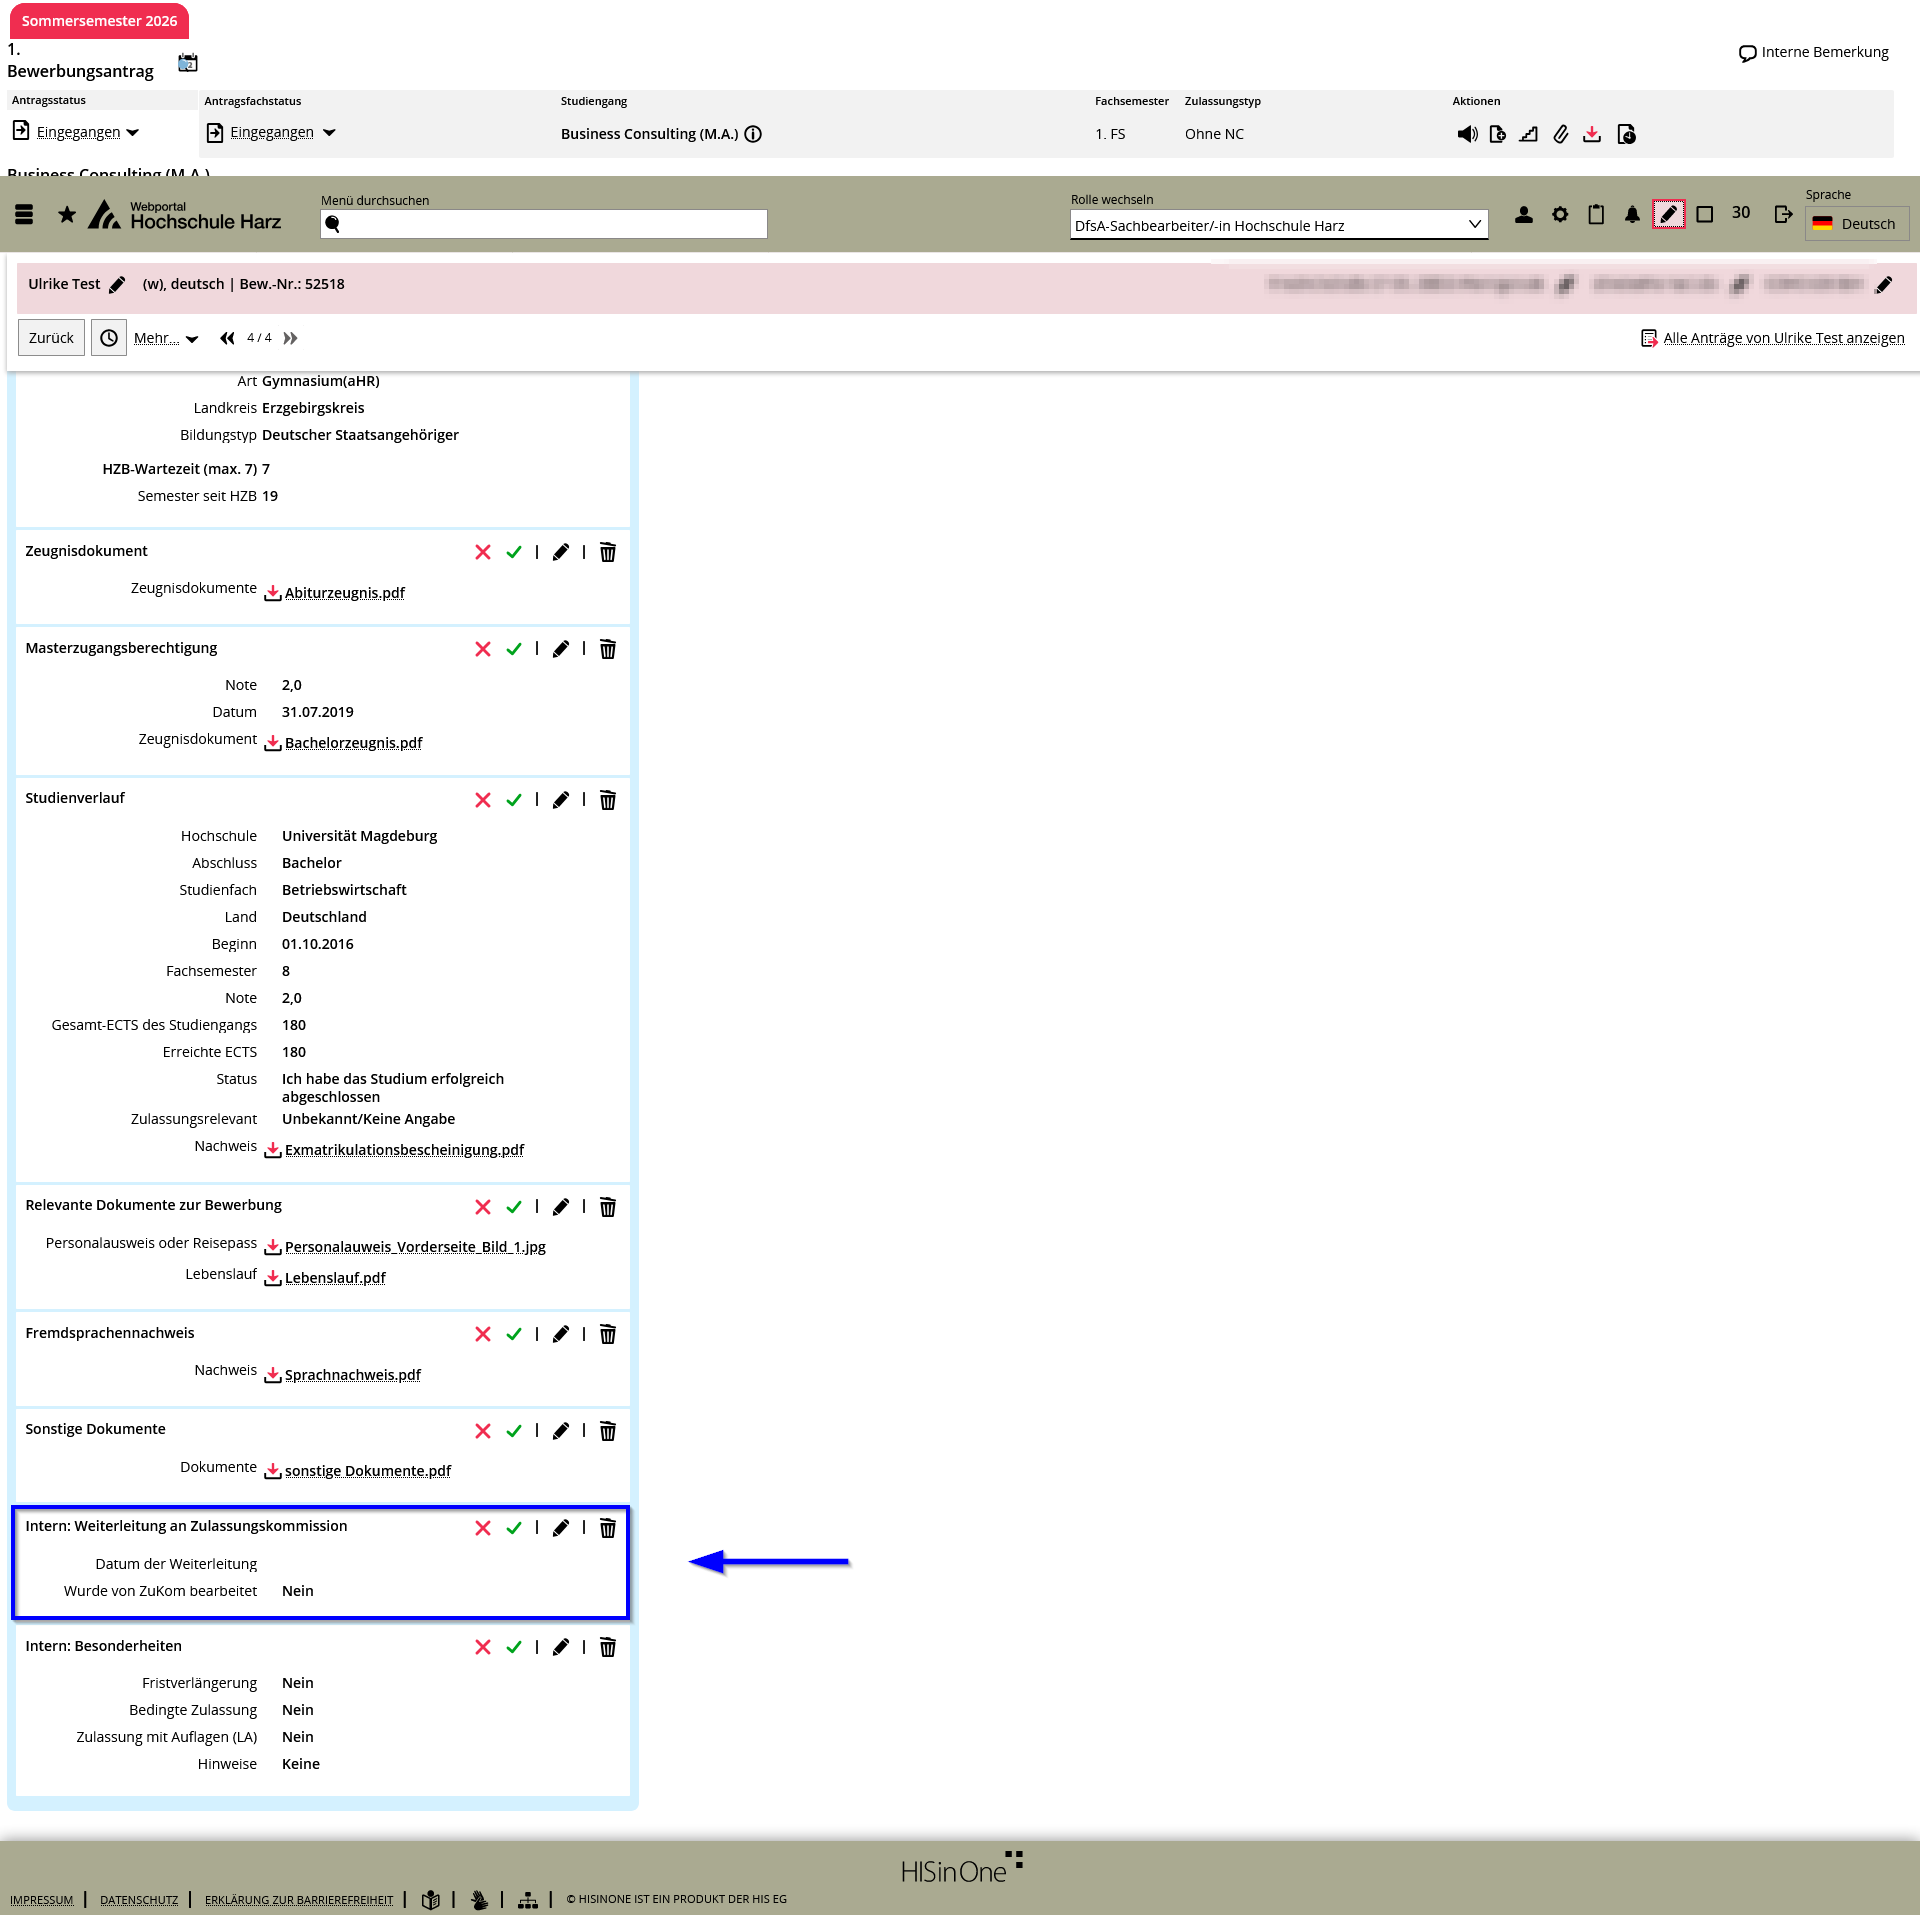Approve Sonstige Dokumente with green checkmark
This screenshot has width=1920, height=1915.
coord(514,1431)
